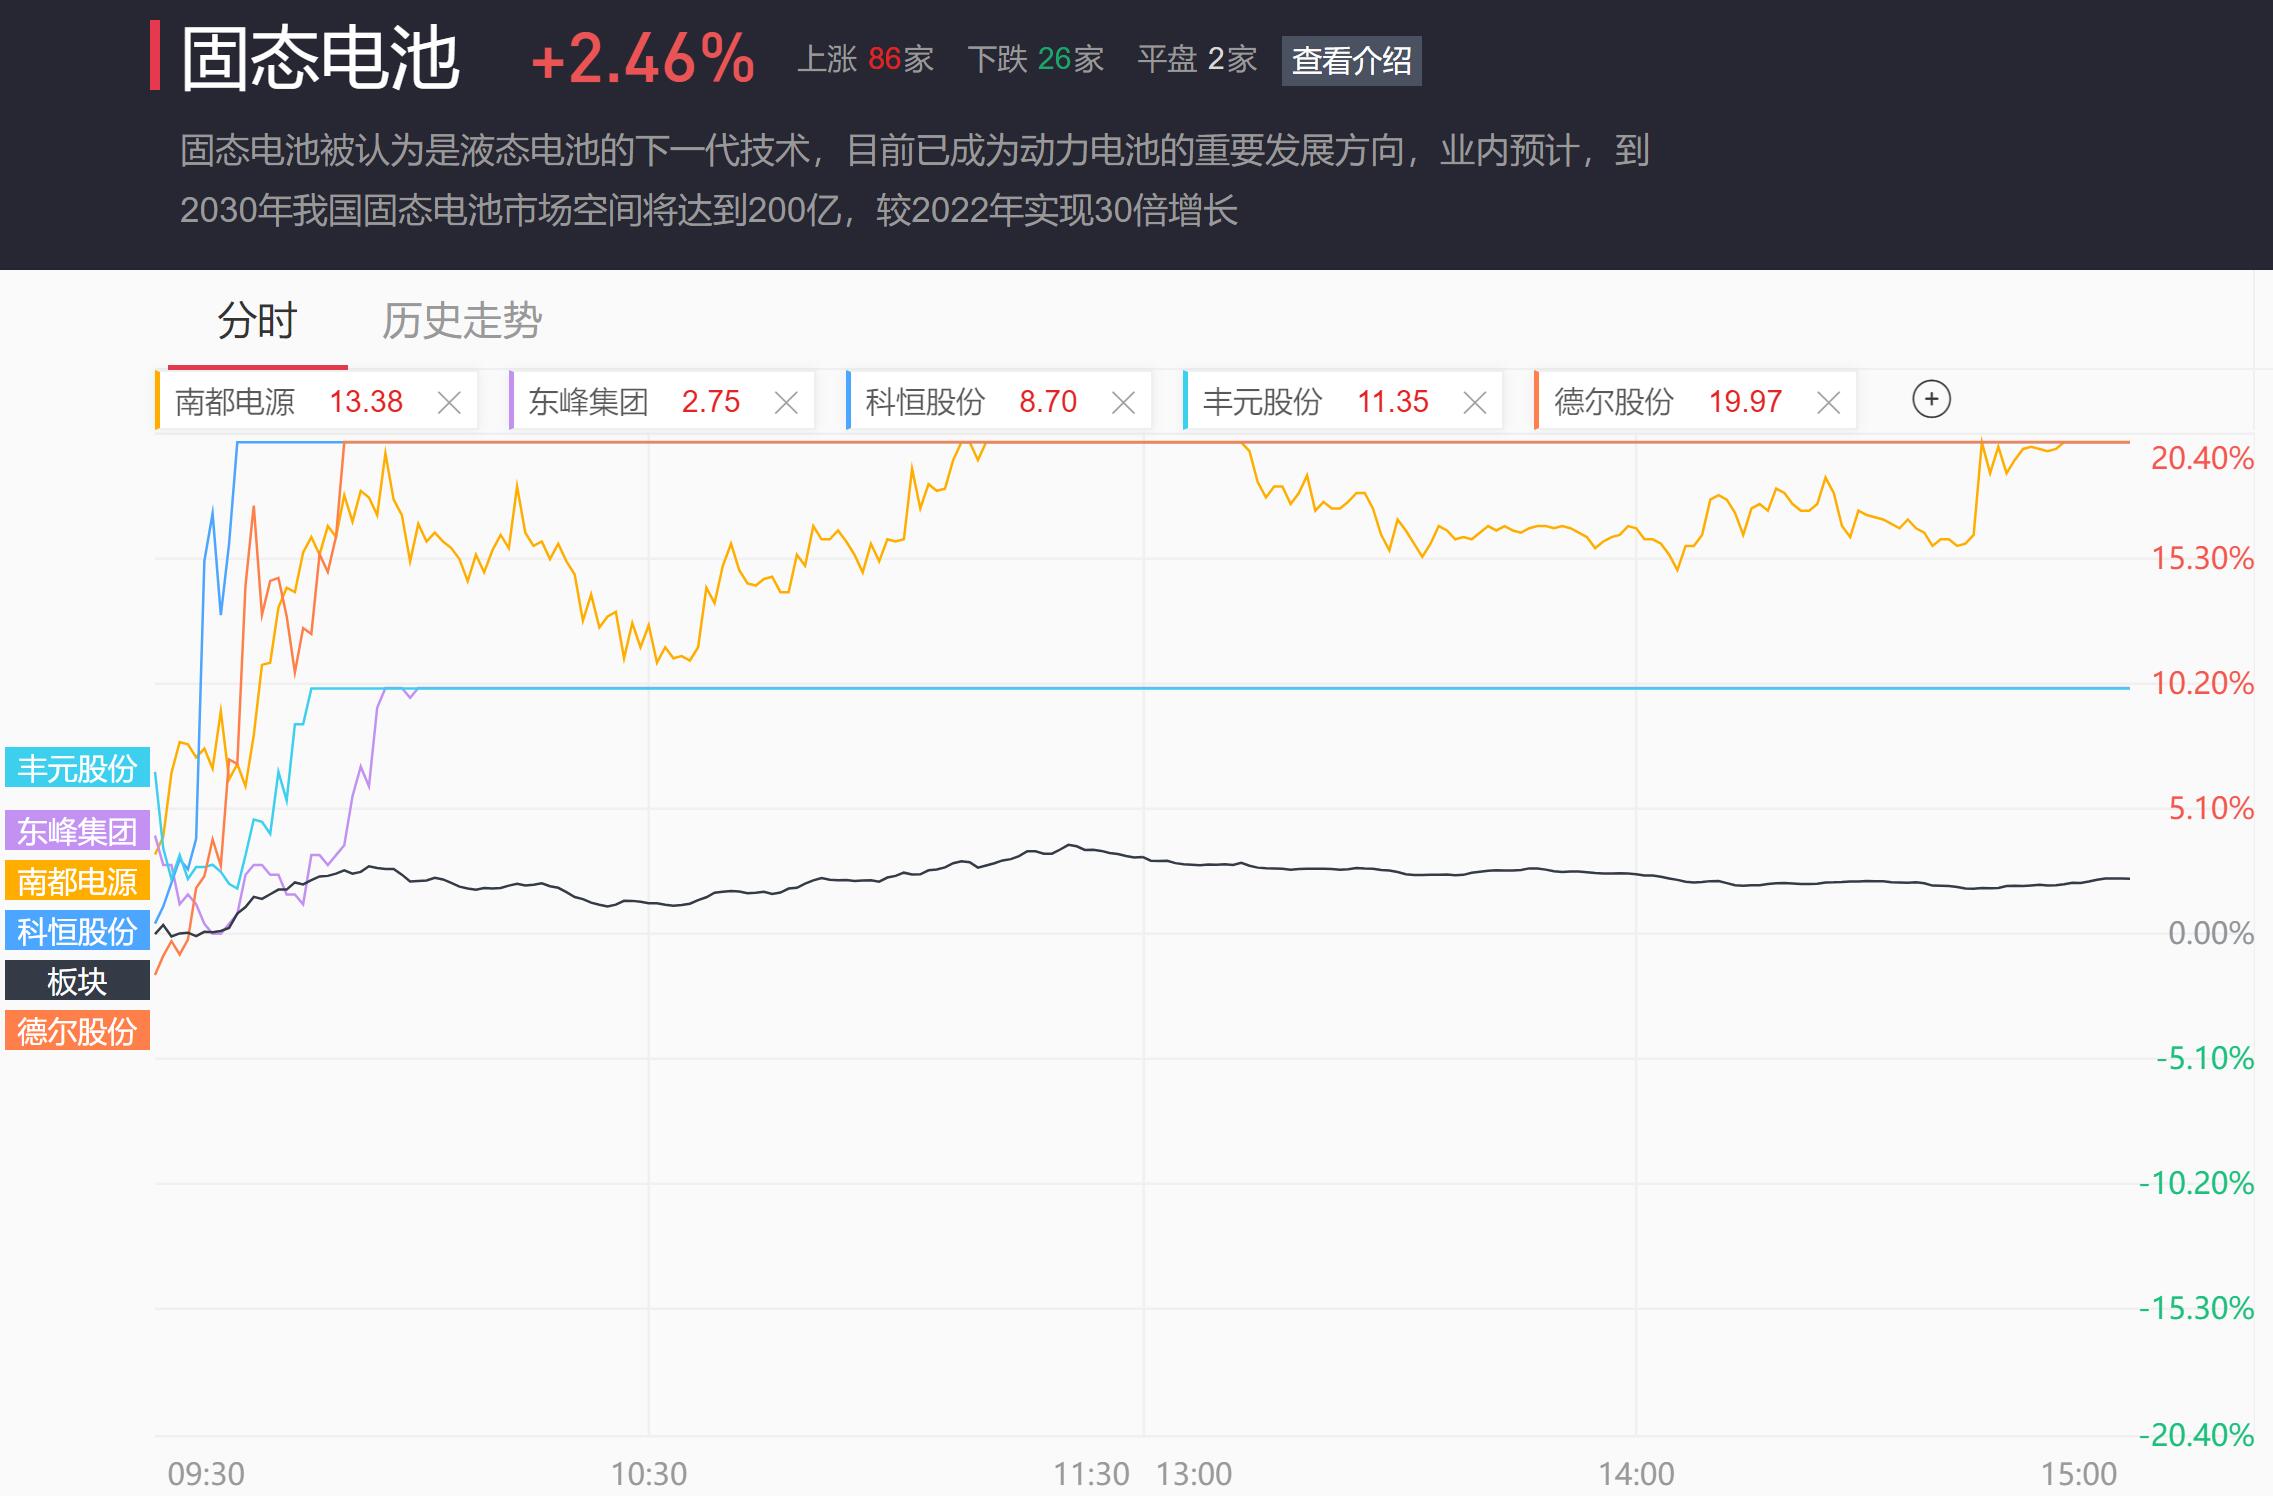The width and height of the screenshot is (2273, 1496).
Task: Toggle the 科恒股份 legend label
Action: (77, 931)
